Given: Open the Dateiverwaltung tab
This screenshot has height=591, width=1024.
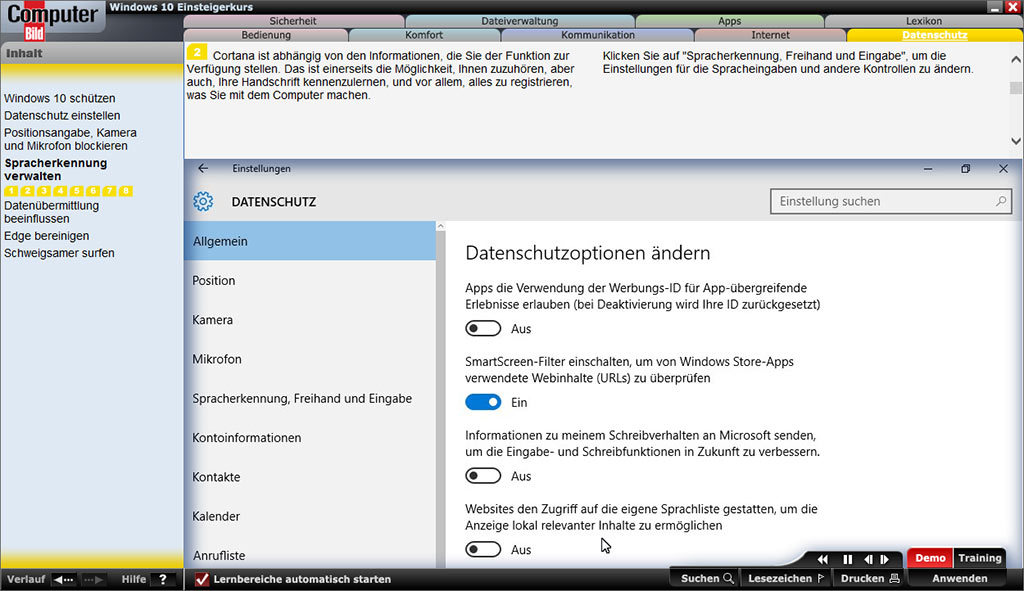Looking at the screenshot, I should 520,21.
